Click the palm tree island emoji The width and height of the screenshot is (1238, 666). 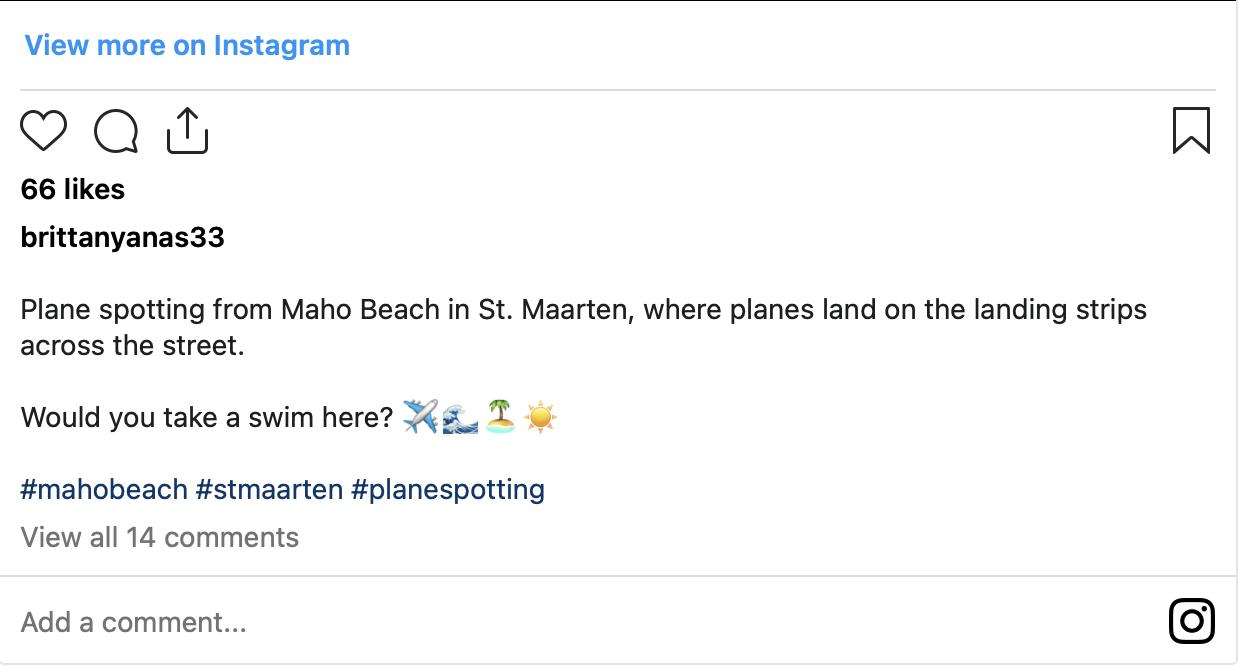[x=500, y=417]
